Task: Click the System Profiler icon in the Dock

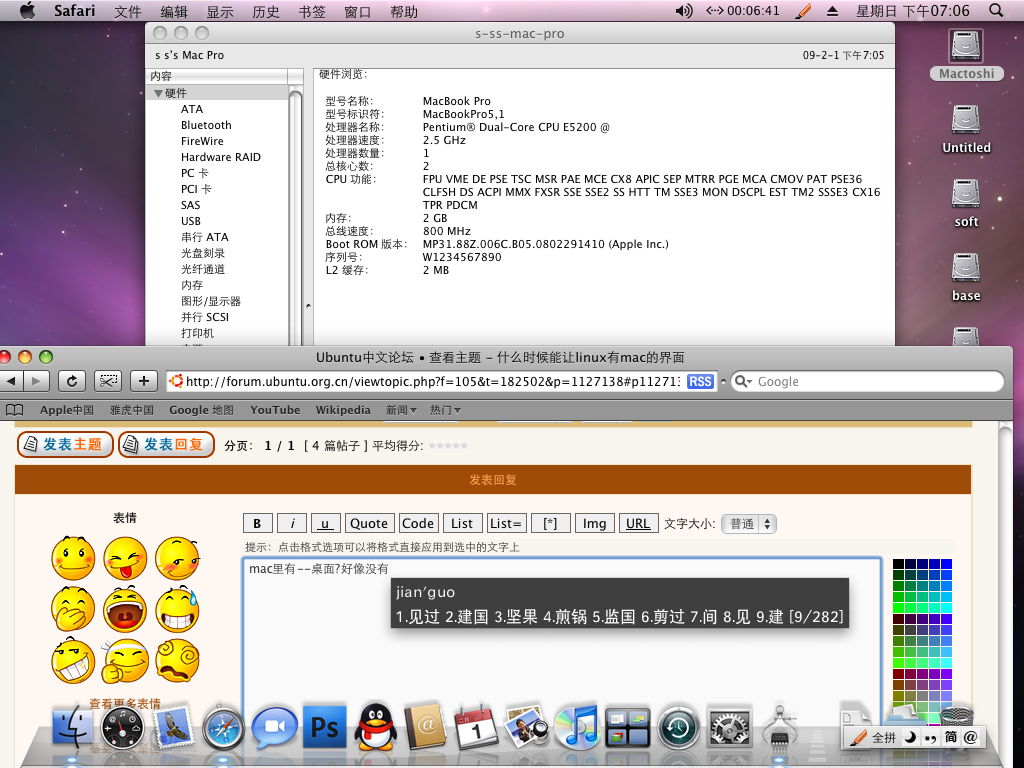Action: tap(779, 727)
